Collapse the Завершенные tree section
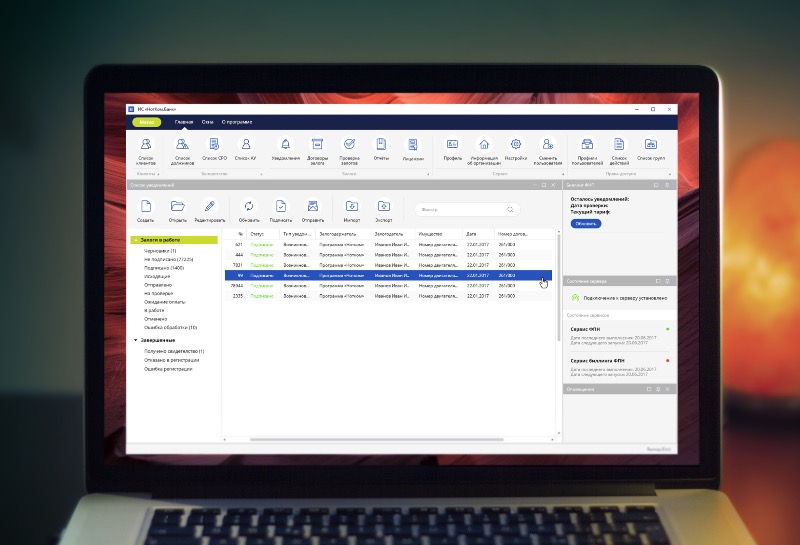 point(135,340)
